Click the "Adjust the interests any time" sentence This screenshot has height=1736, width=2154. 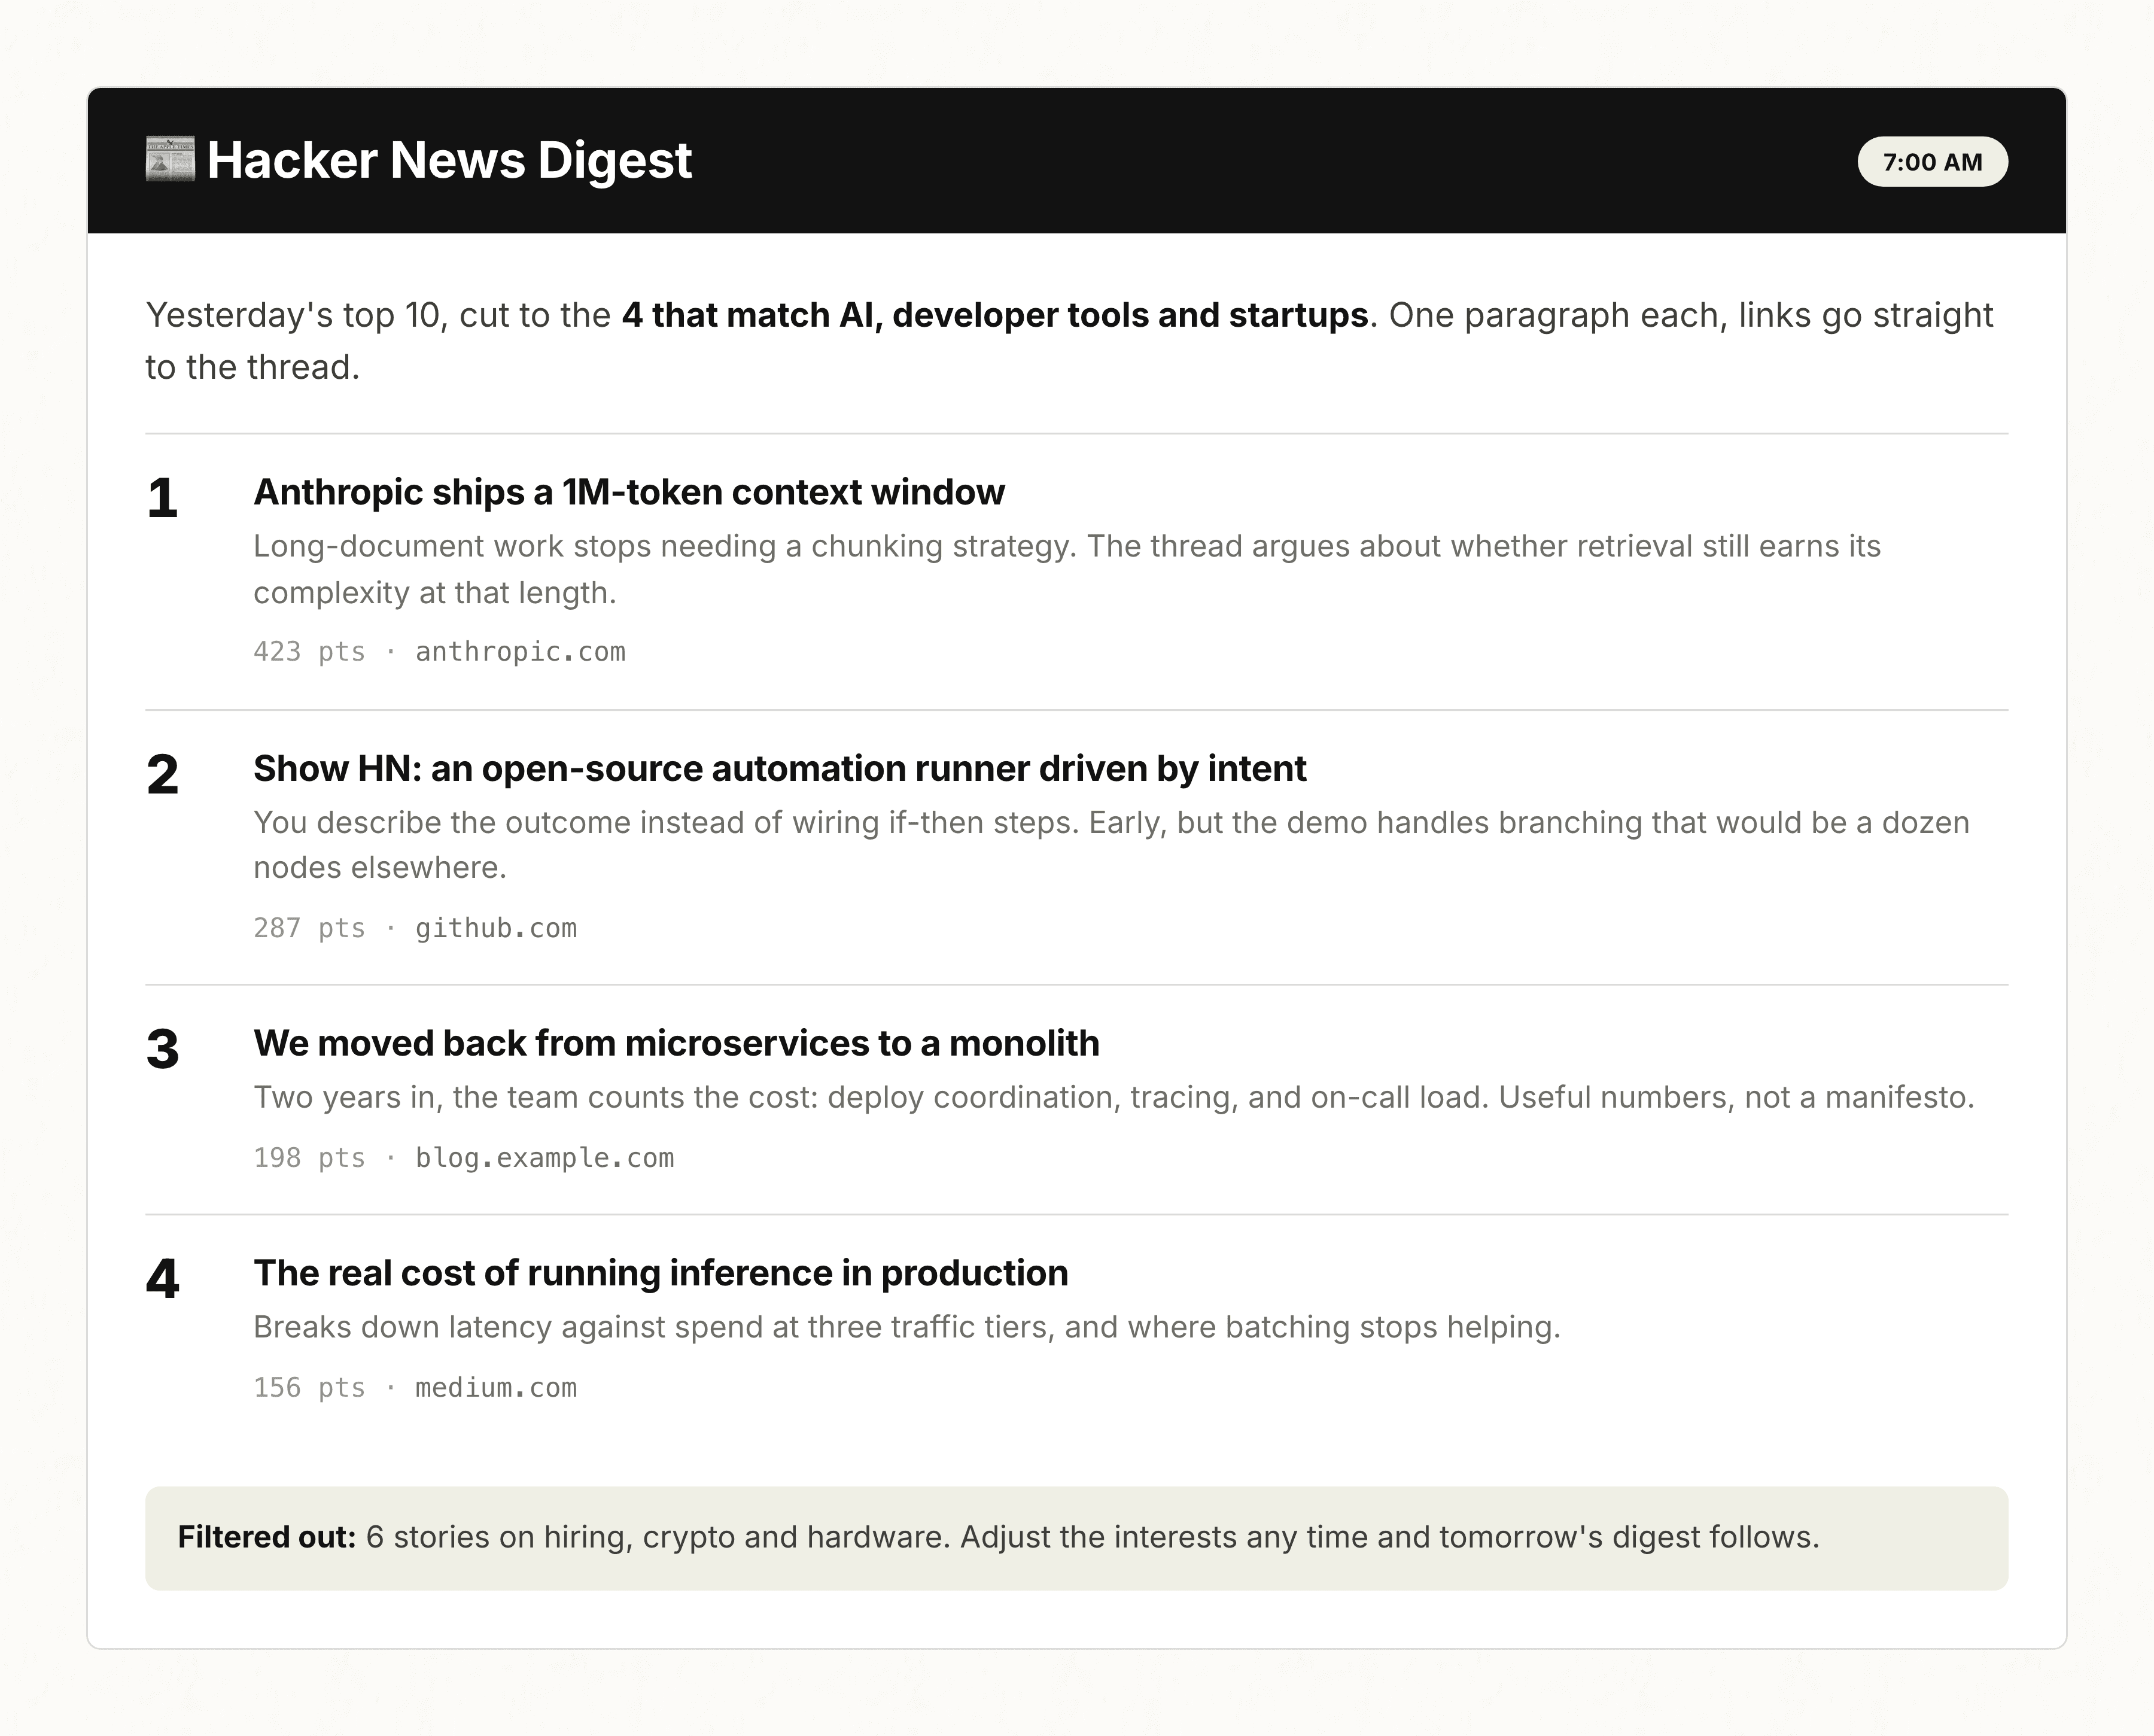coord(1390,1537)
